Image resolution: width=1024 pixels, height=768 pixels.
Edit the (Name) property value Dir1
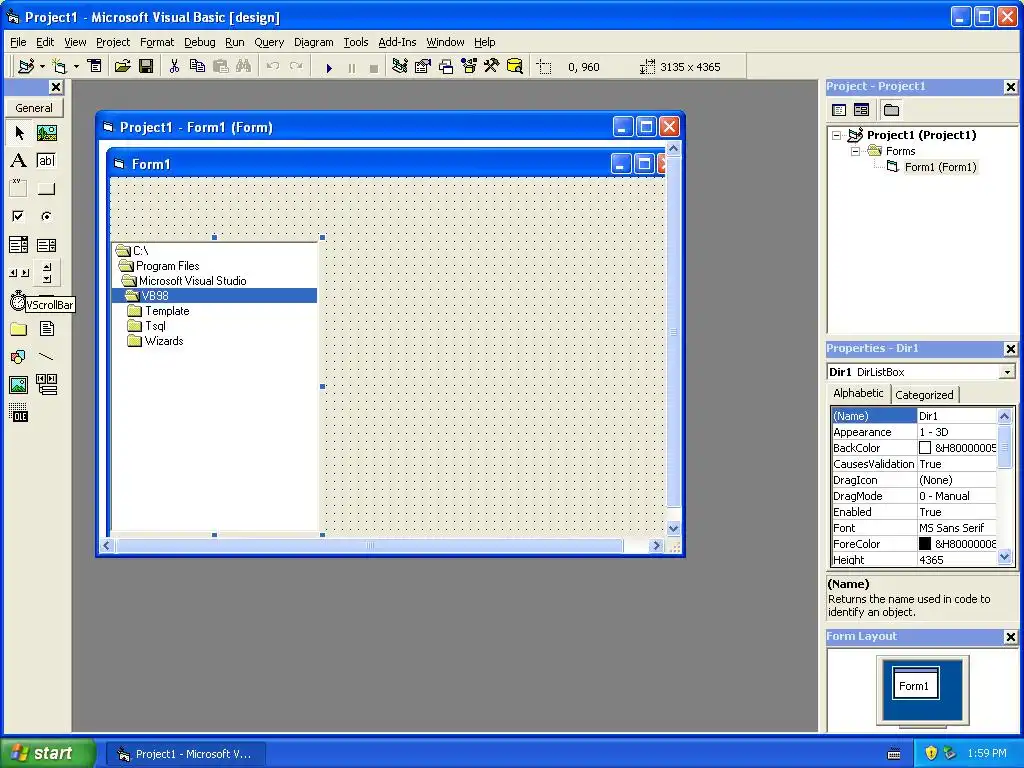957,416
